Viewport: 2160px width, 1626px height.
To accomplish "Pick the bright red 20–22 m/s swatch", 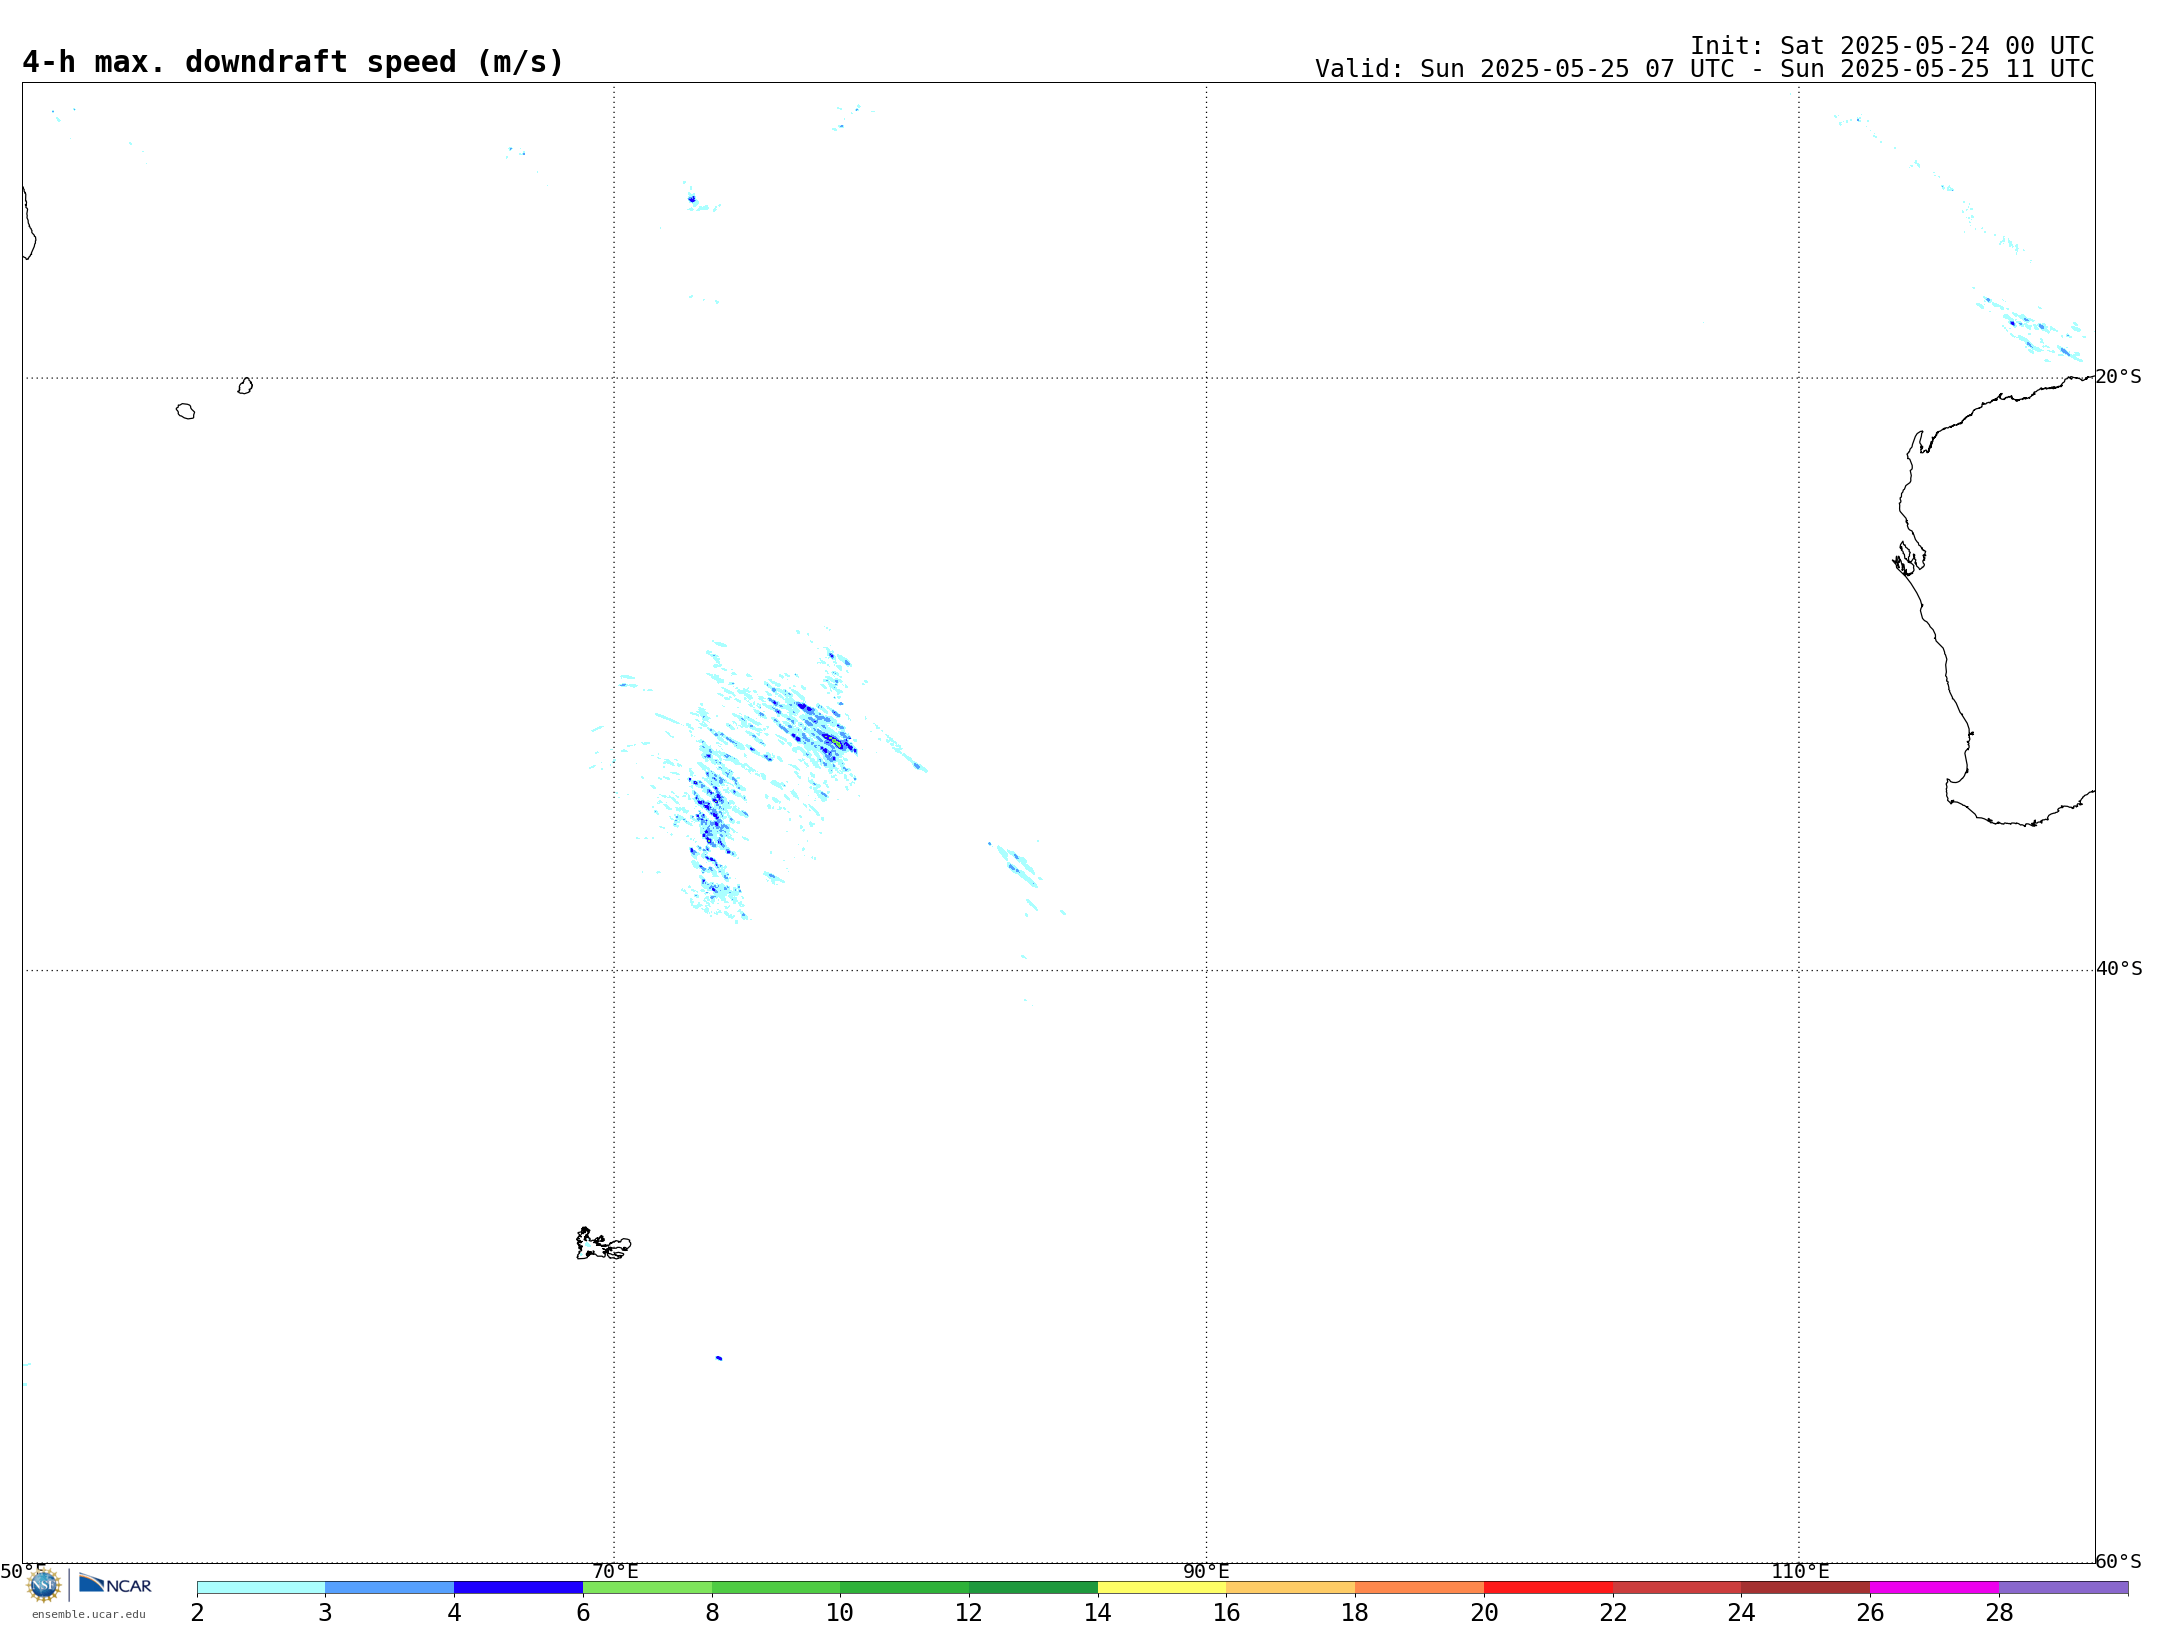I will pos(1548,1588).
